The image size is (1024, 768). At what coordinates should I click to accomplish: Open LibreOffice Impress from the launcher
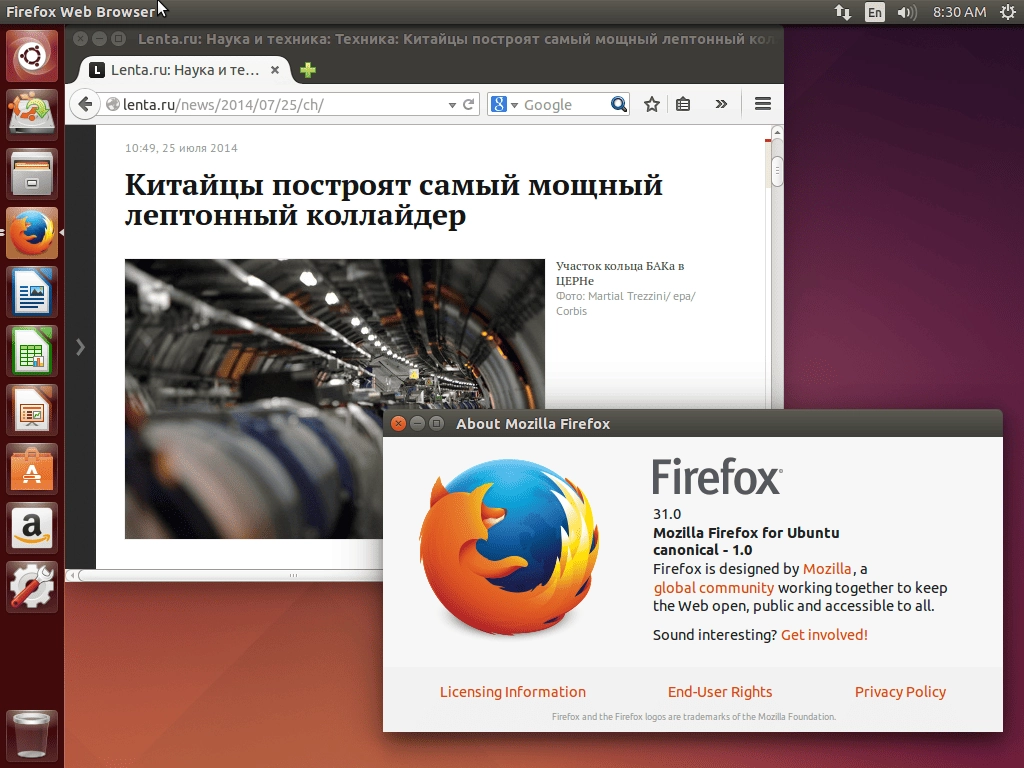32,410
